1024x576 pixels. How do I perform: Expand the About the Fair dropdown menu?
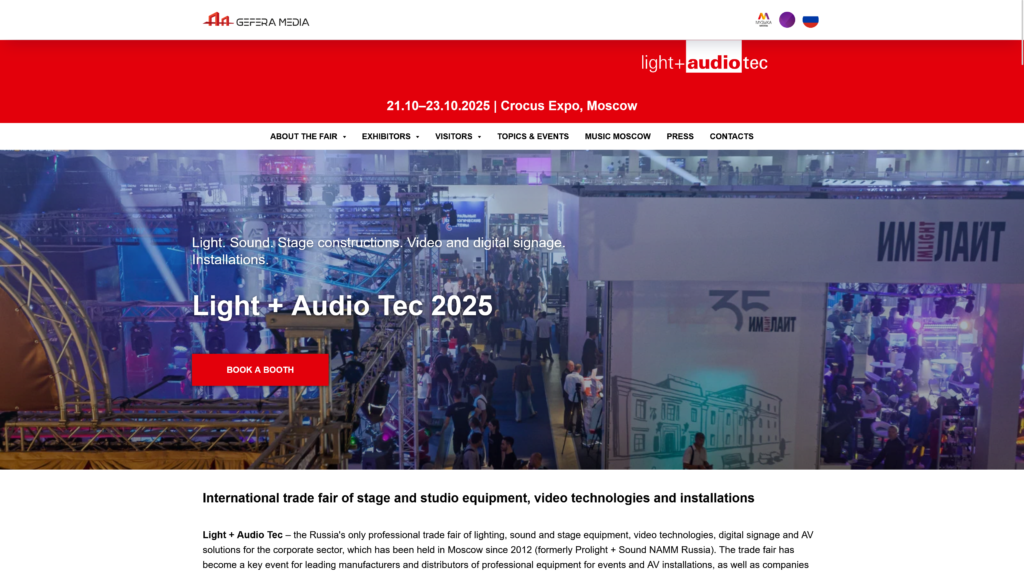(x=308, y=136)
